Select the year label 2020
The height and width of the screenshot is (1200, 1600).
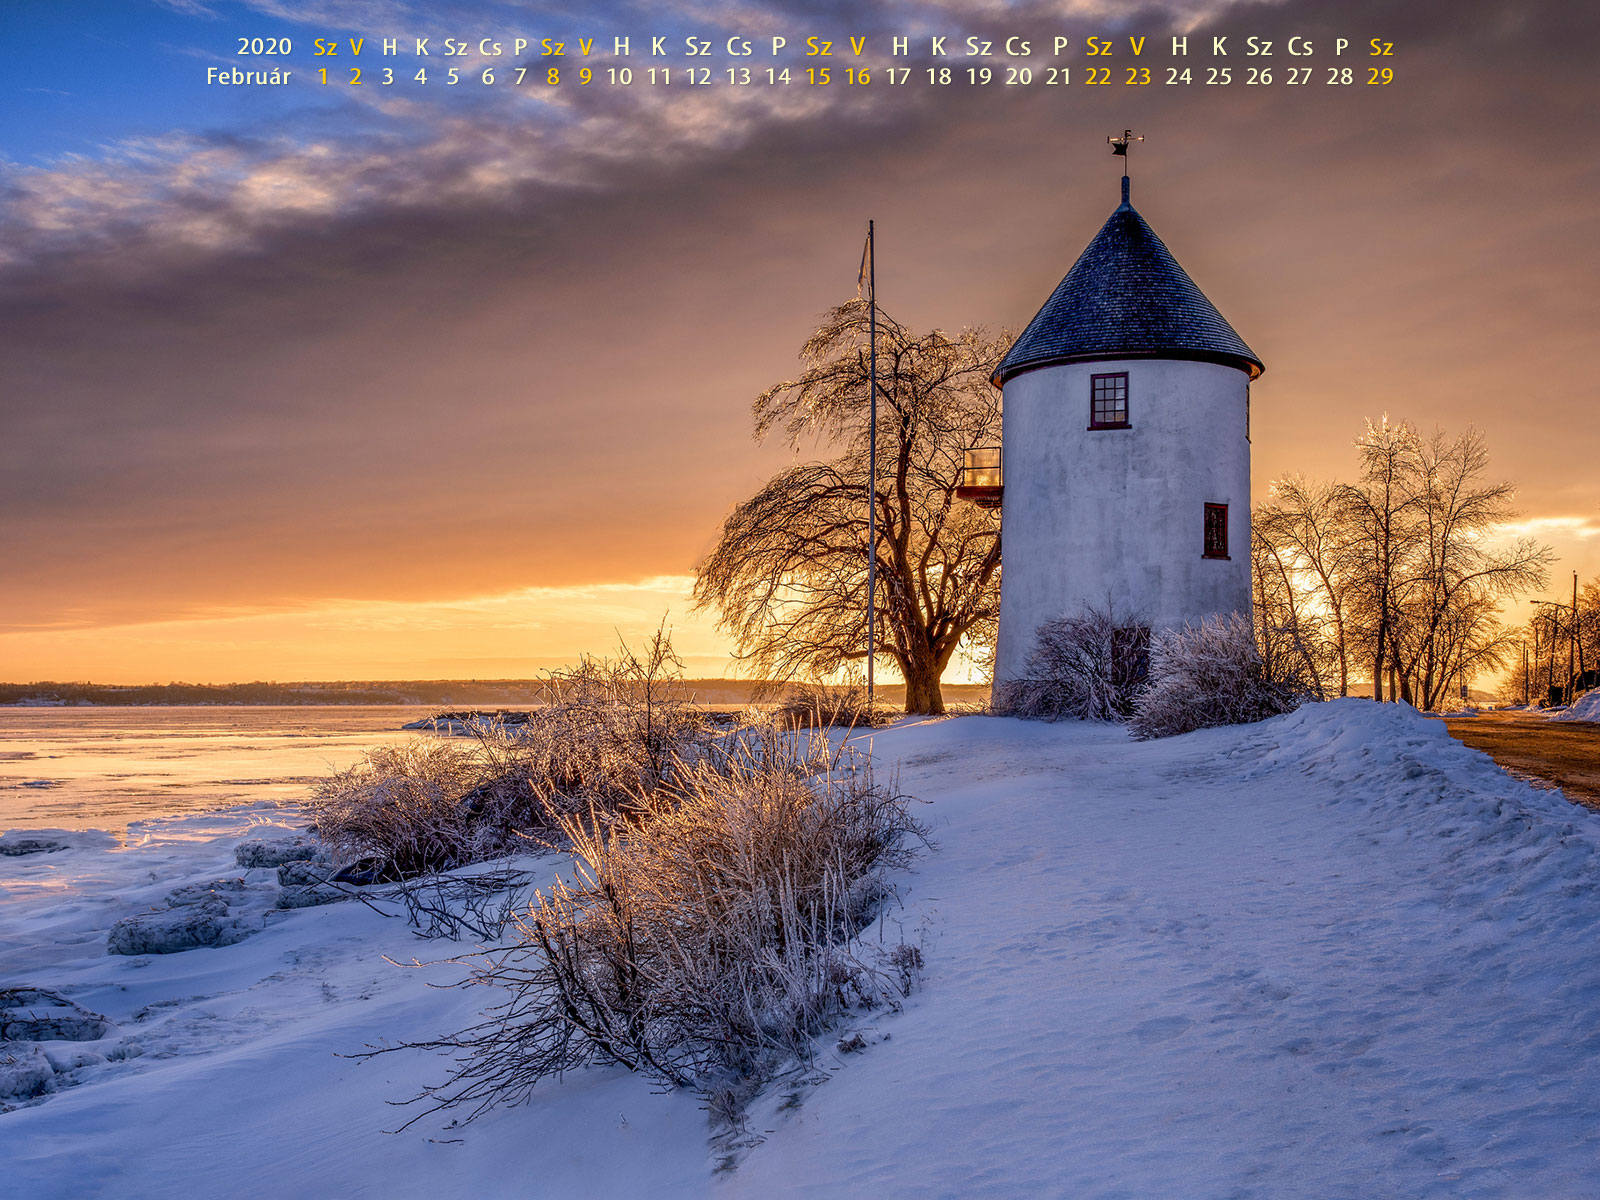click(x=264, y=46)
